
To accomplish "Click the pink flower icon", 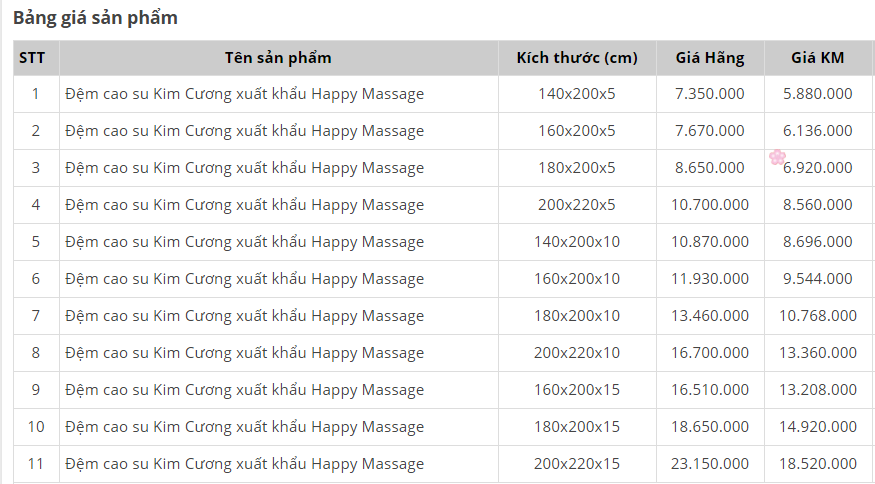I will click(778, 157).
